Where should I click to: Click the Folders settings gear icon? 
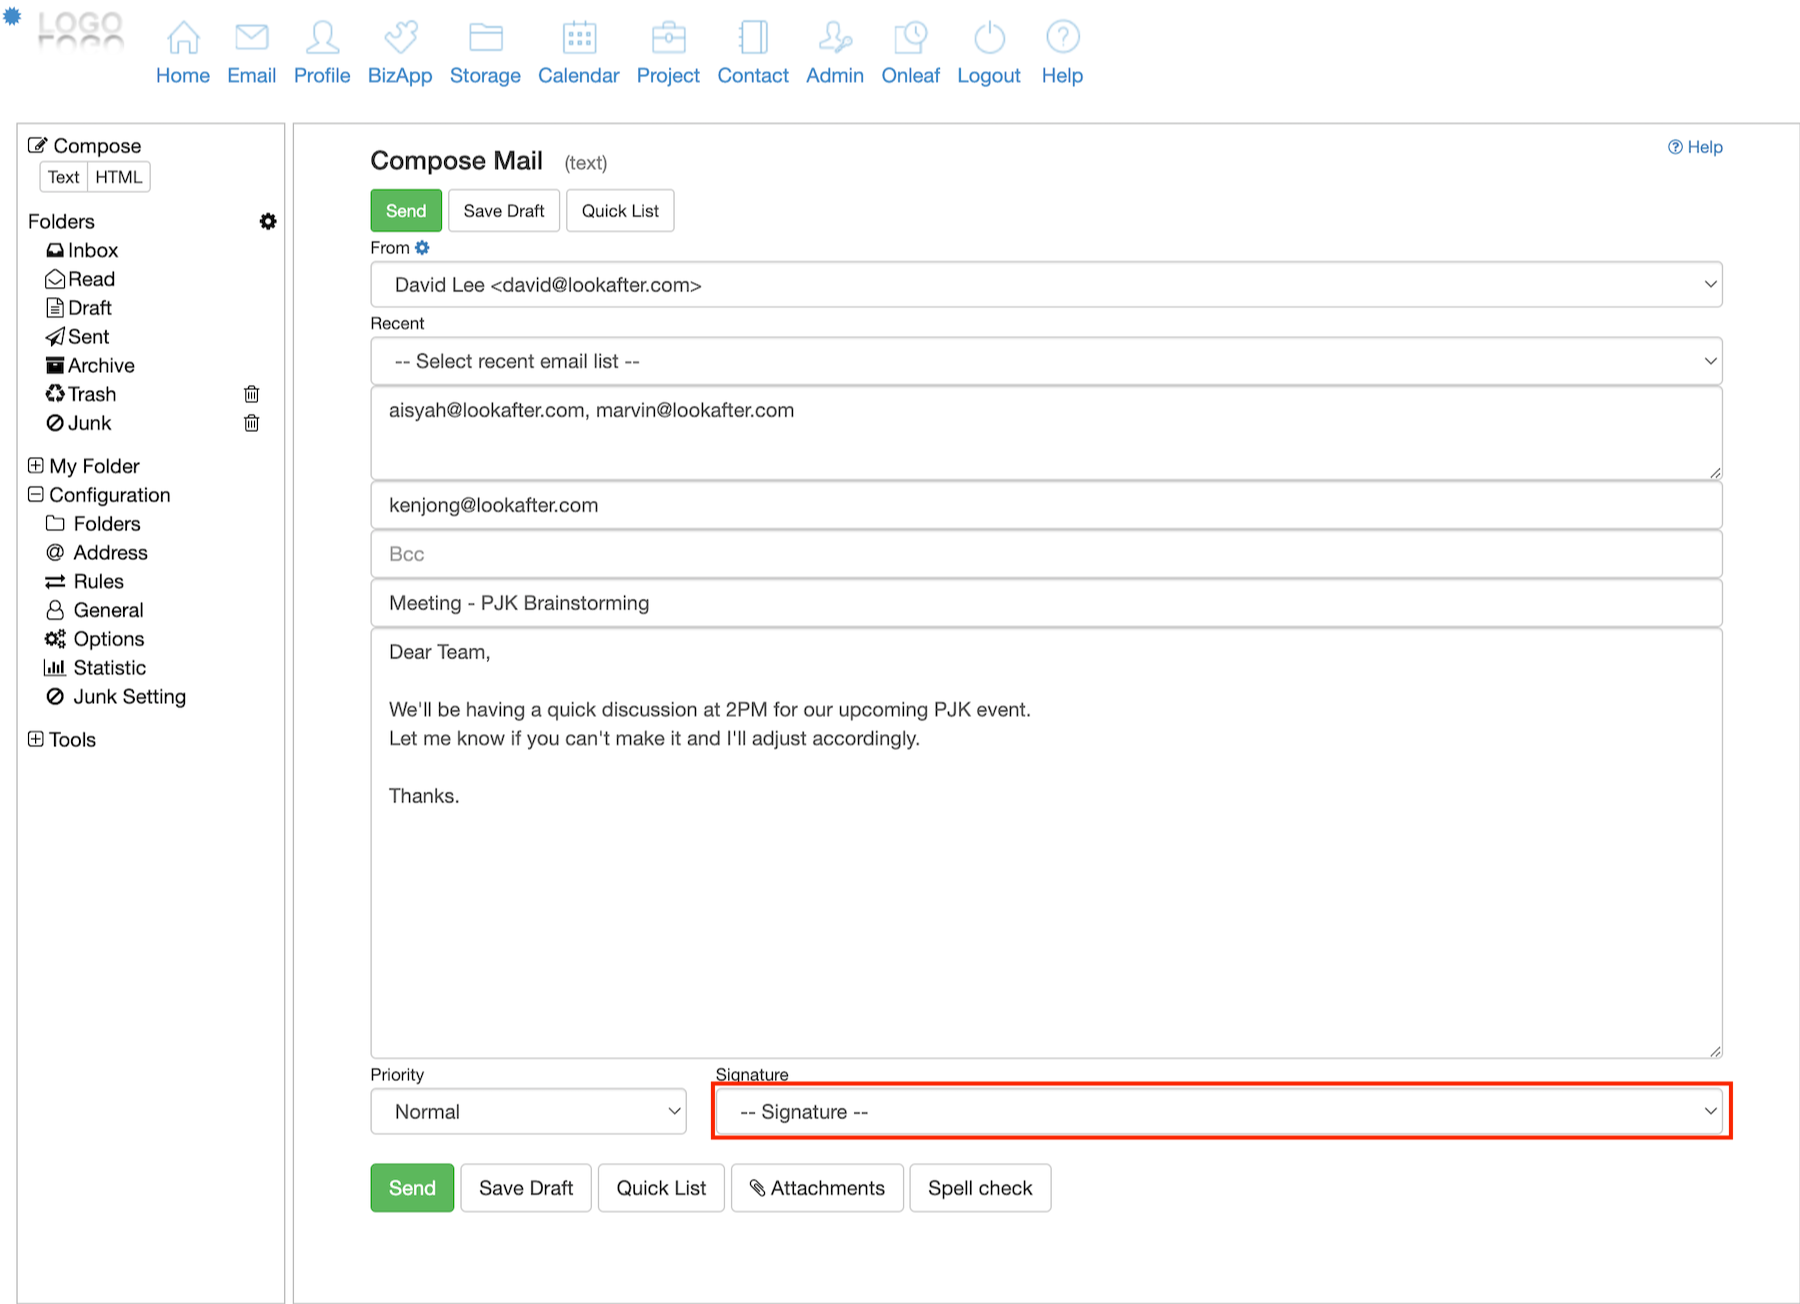(x=268, y=221)
